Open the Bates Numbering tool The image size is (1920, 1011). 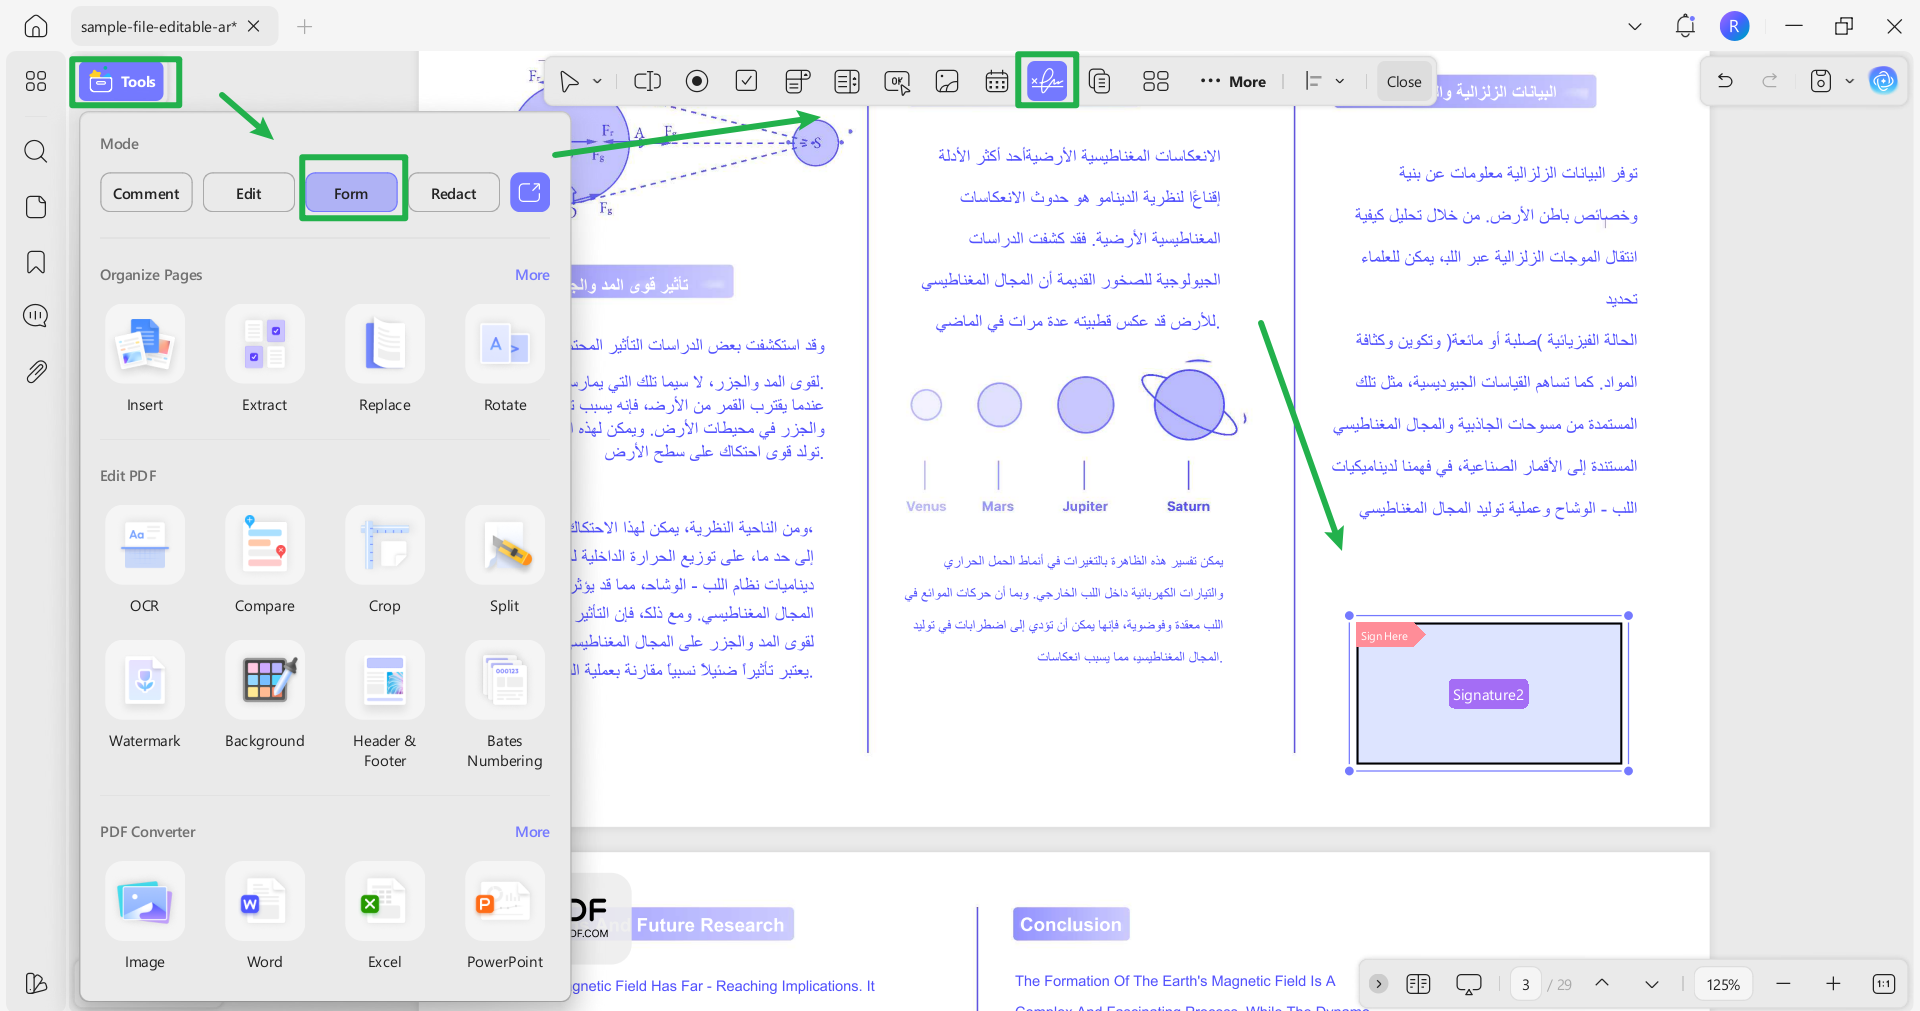point(505,705)
